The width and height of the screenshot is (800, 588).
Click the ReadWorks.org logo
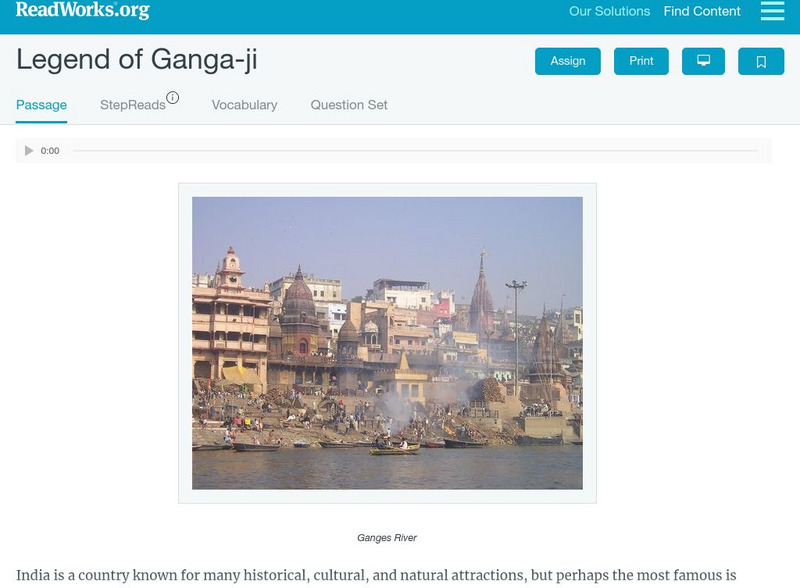(83, 10)
